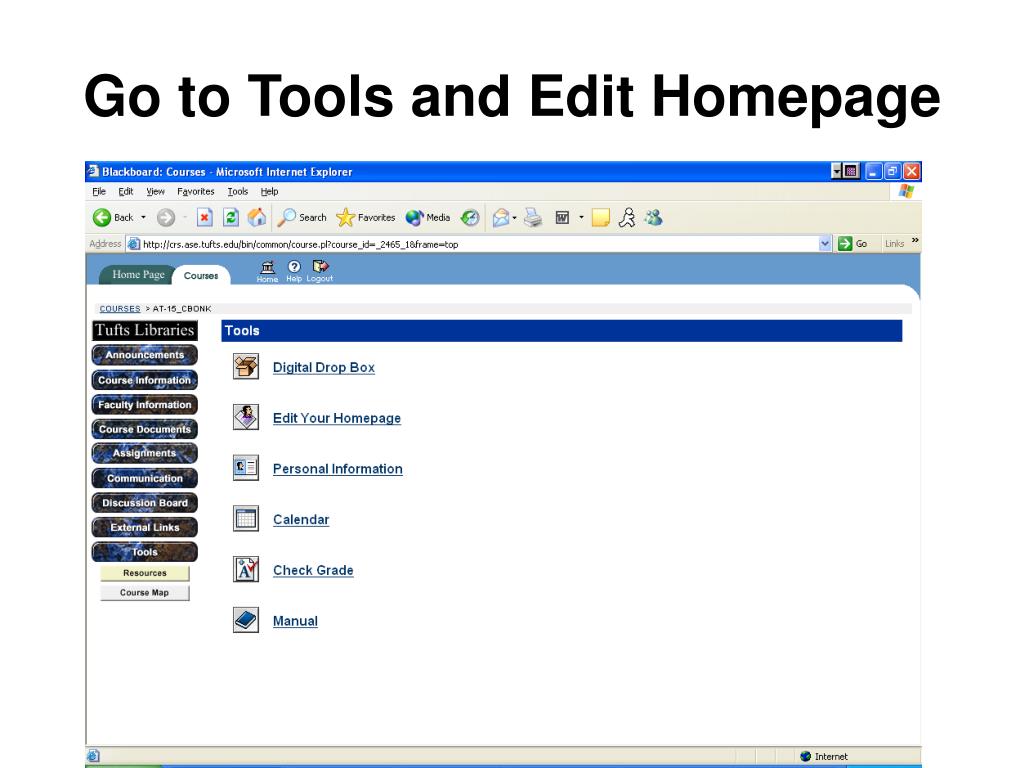The width and height of the screenshot is (1024, 768).
Task: Click Announcements sidebar button
Action: tap(144, 355)
